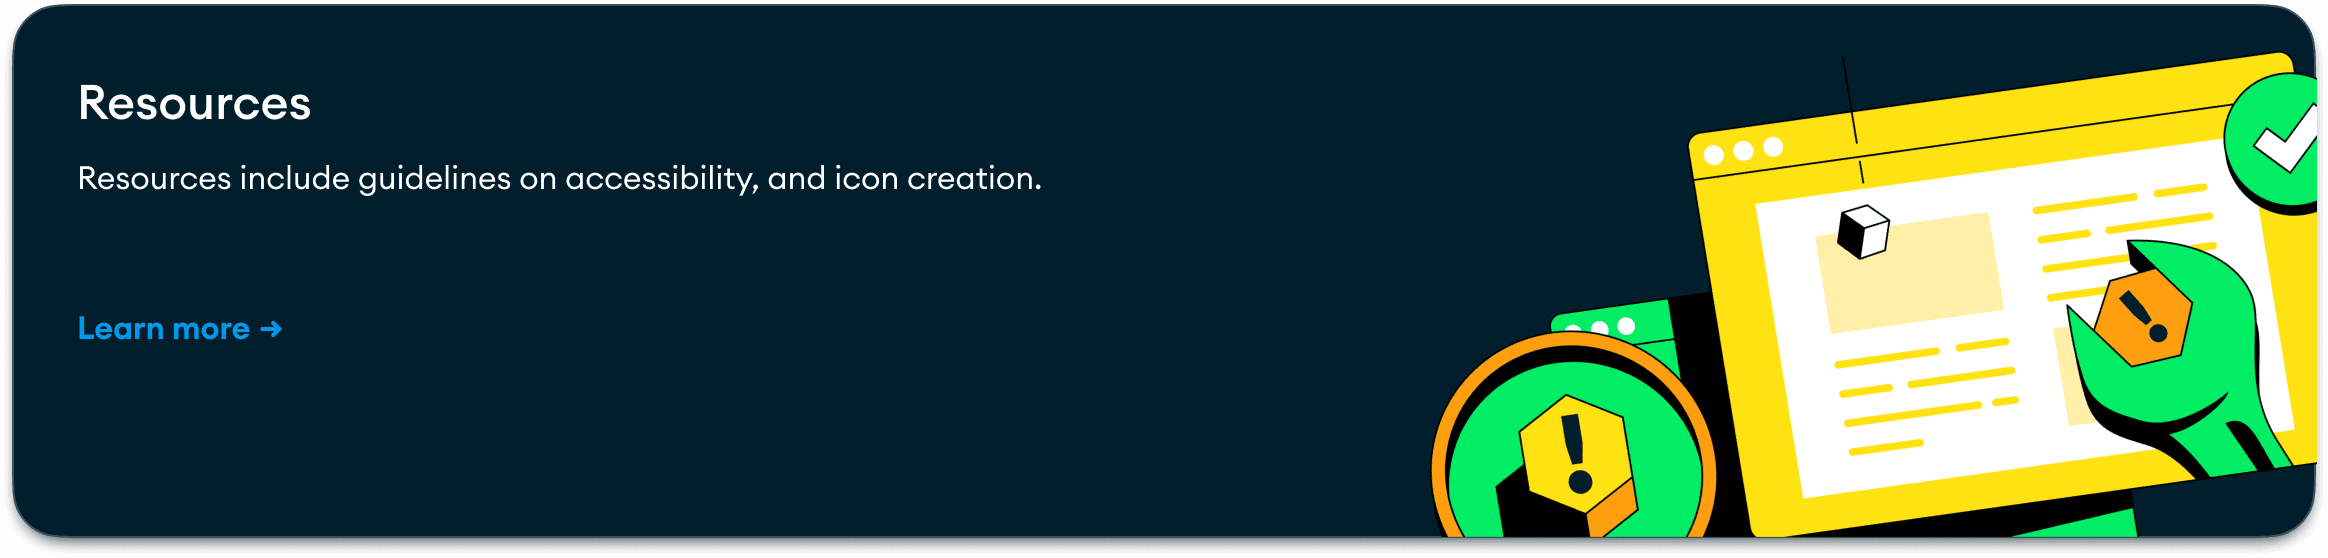Click the three white dots on the yellow window
The height and width of the screenshot is (558, 2328).
coord(1743,151)
